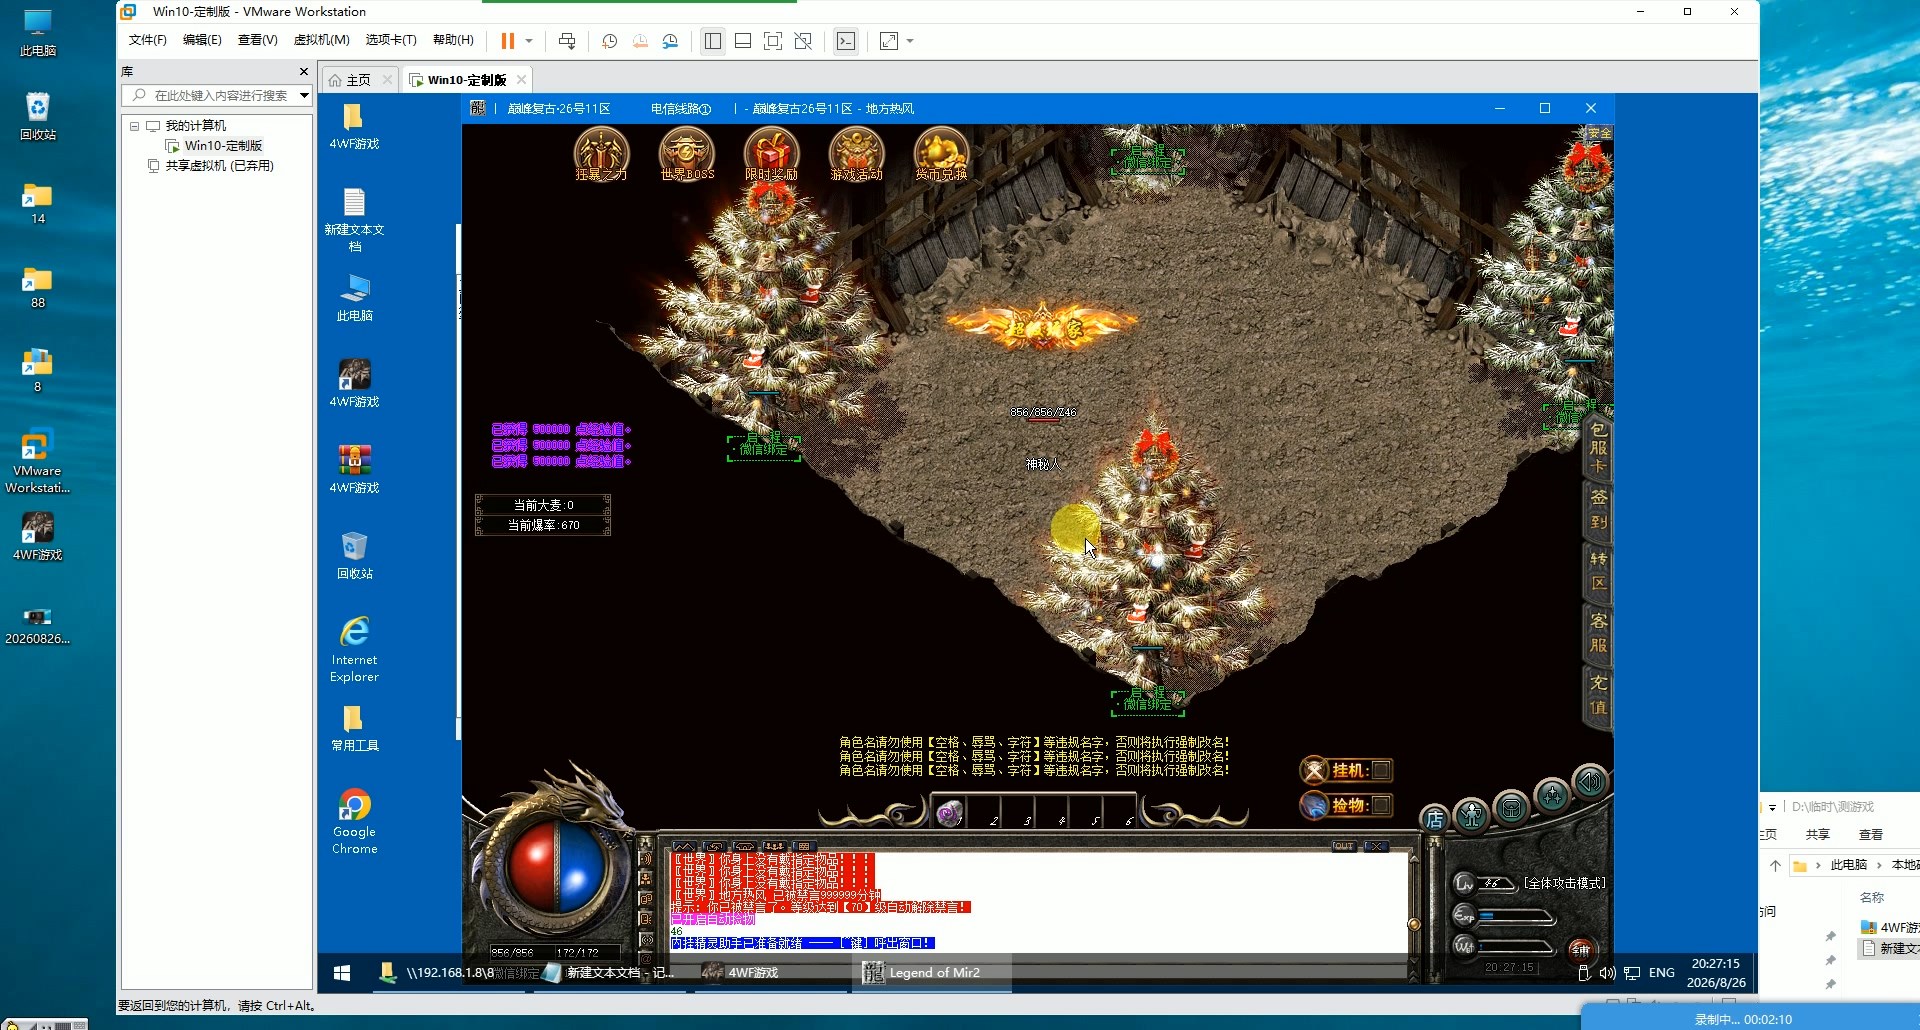Select 共享虚拟机 (已弃用) in library tree
This screenshot has height=1030, width=1920.
(219, 166)
